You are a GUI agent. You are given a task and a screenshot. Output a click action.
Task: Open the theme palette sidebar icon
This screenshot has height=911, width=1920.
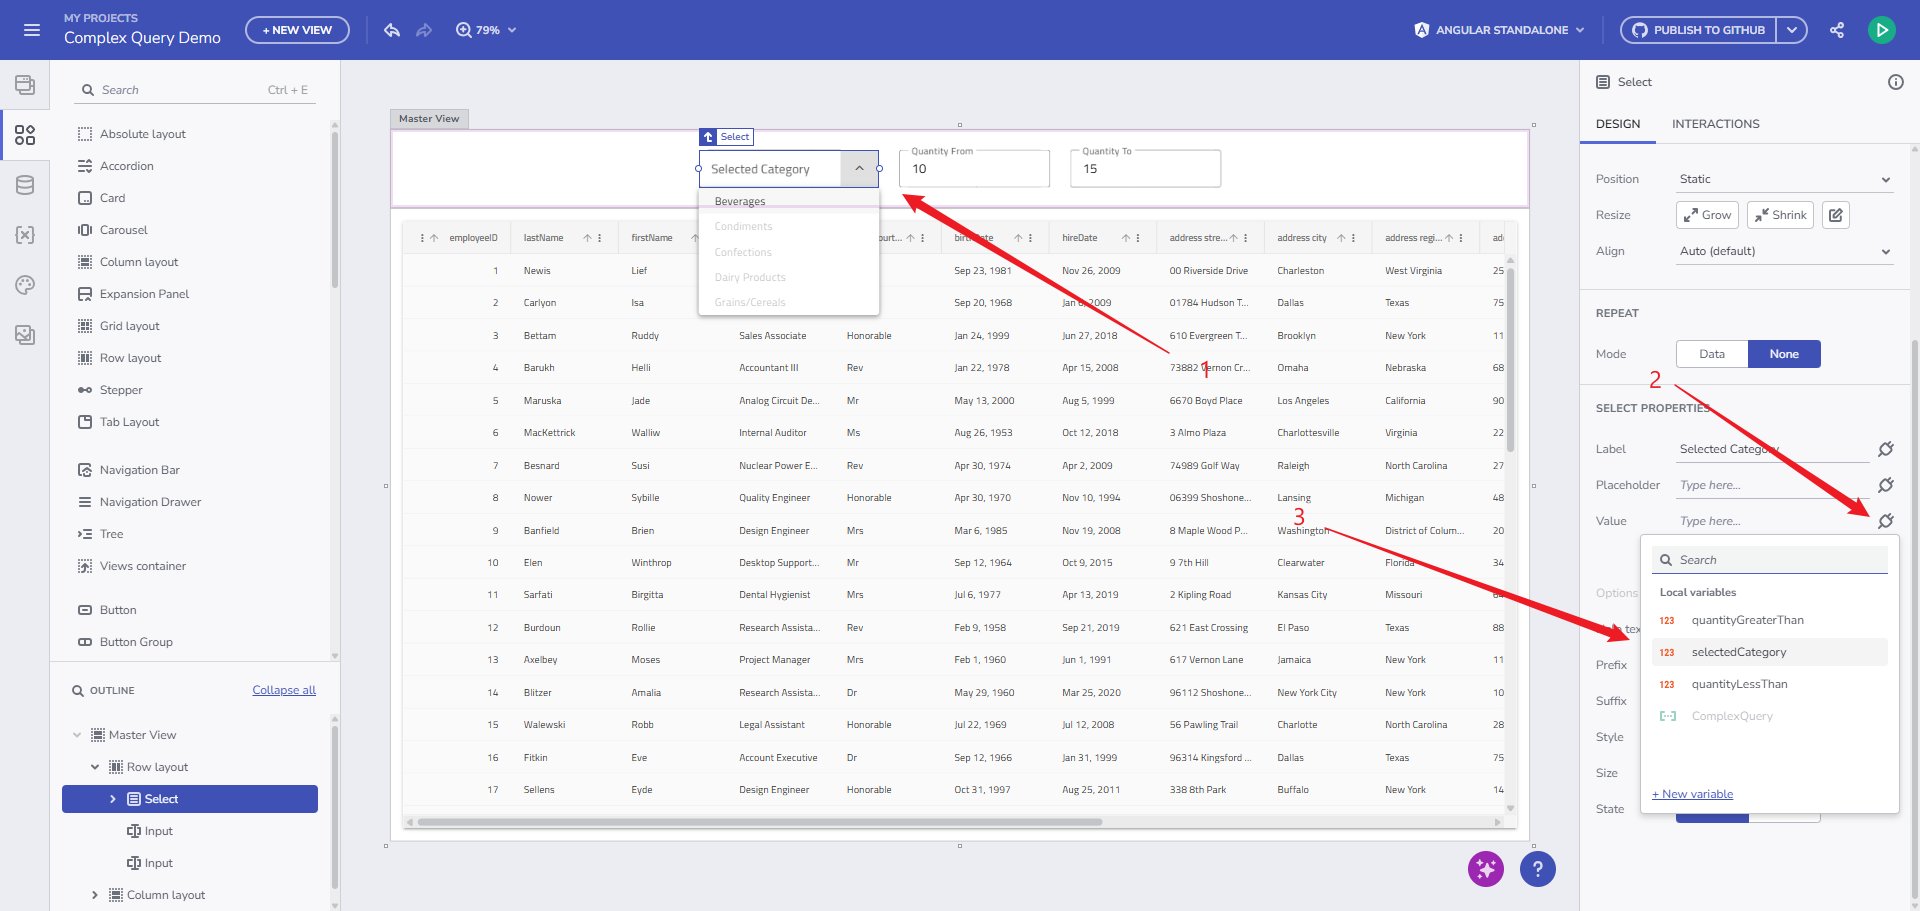(x=25, y=285)
